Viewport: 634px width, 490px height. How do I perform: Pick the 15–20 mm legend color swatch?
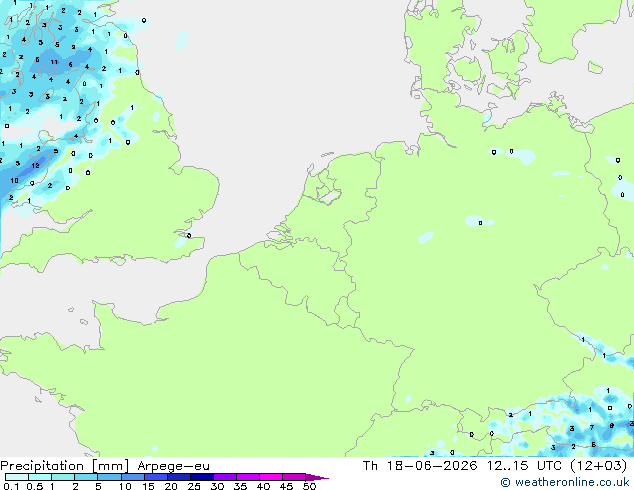coord(155,477)
